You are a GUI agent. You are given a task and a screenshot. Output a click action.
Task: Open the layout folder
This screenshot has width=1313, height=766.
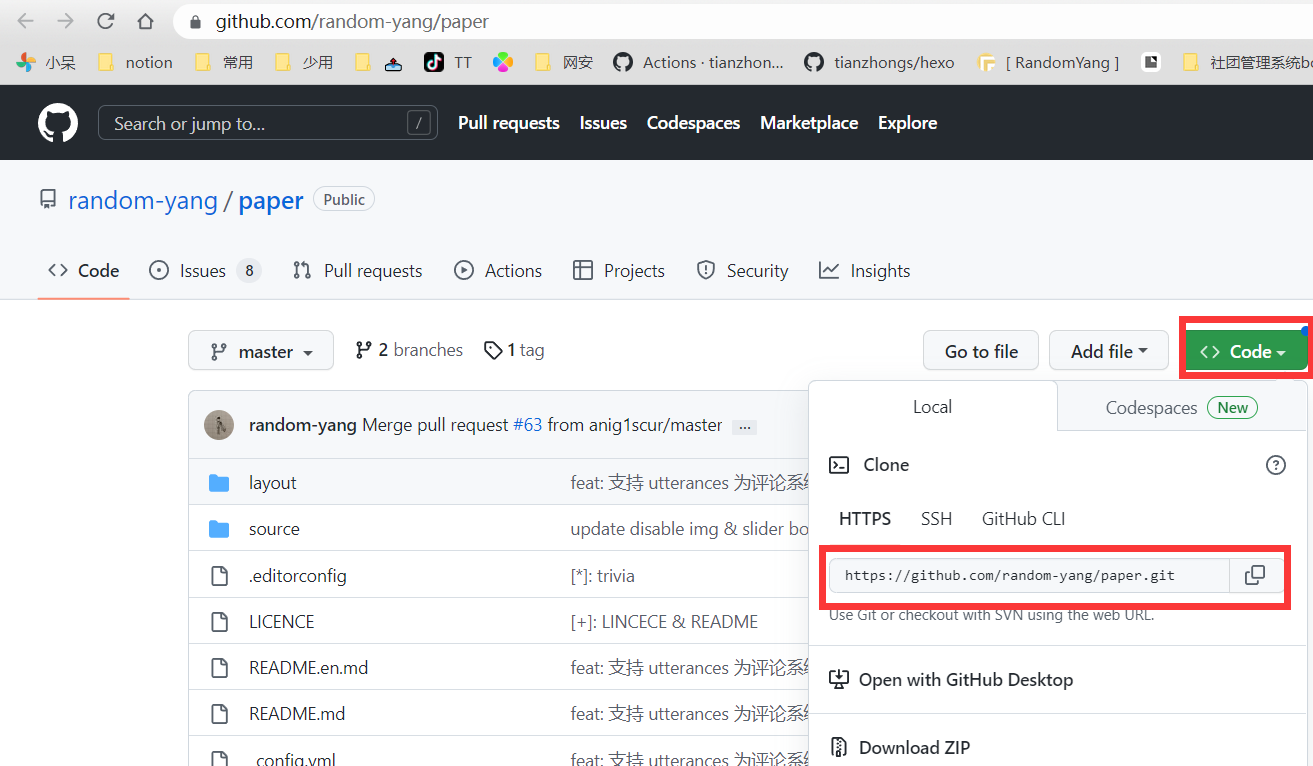(272, 483)
